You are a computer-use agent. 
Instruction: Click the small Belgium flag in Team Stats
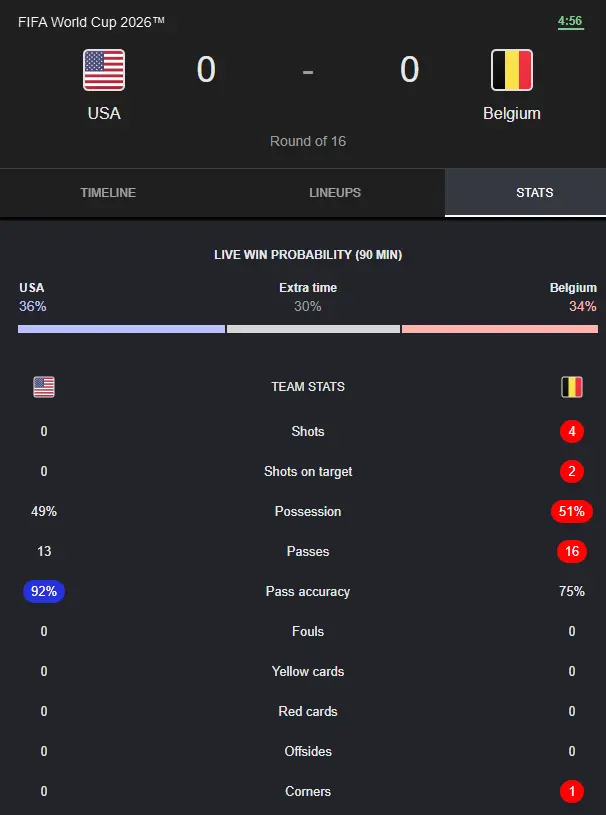tap(572, 387)
